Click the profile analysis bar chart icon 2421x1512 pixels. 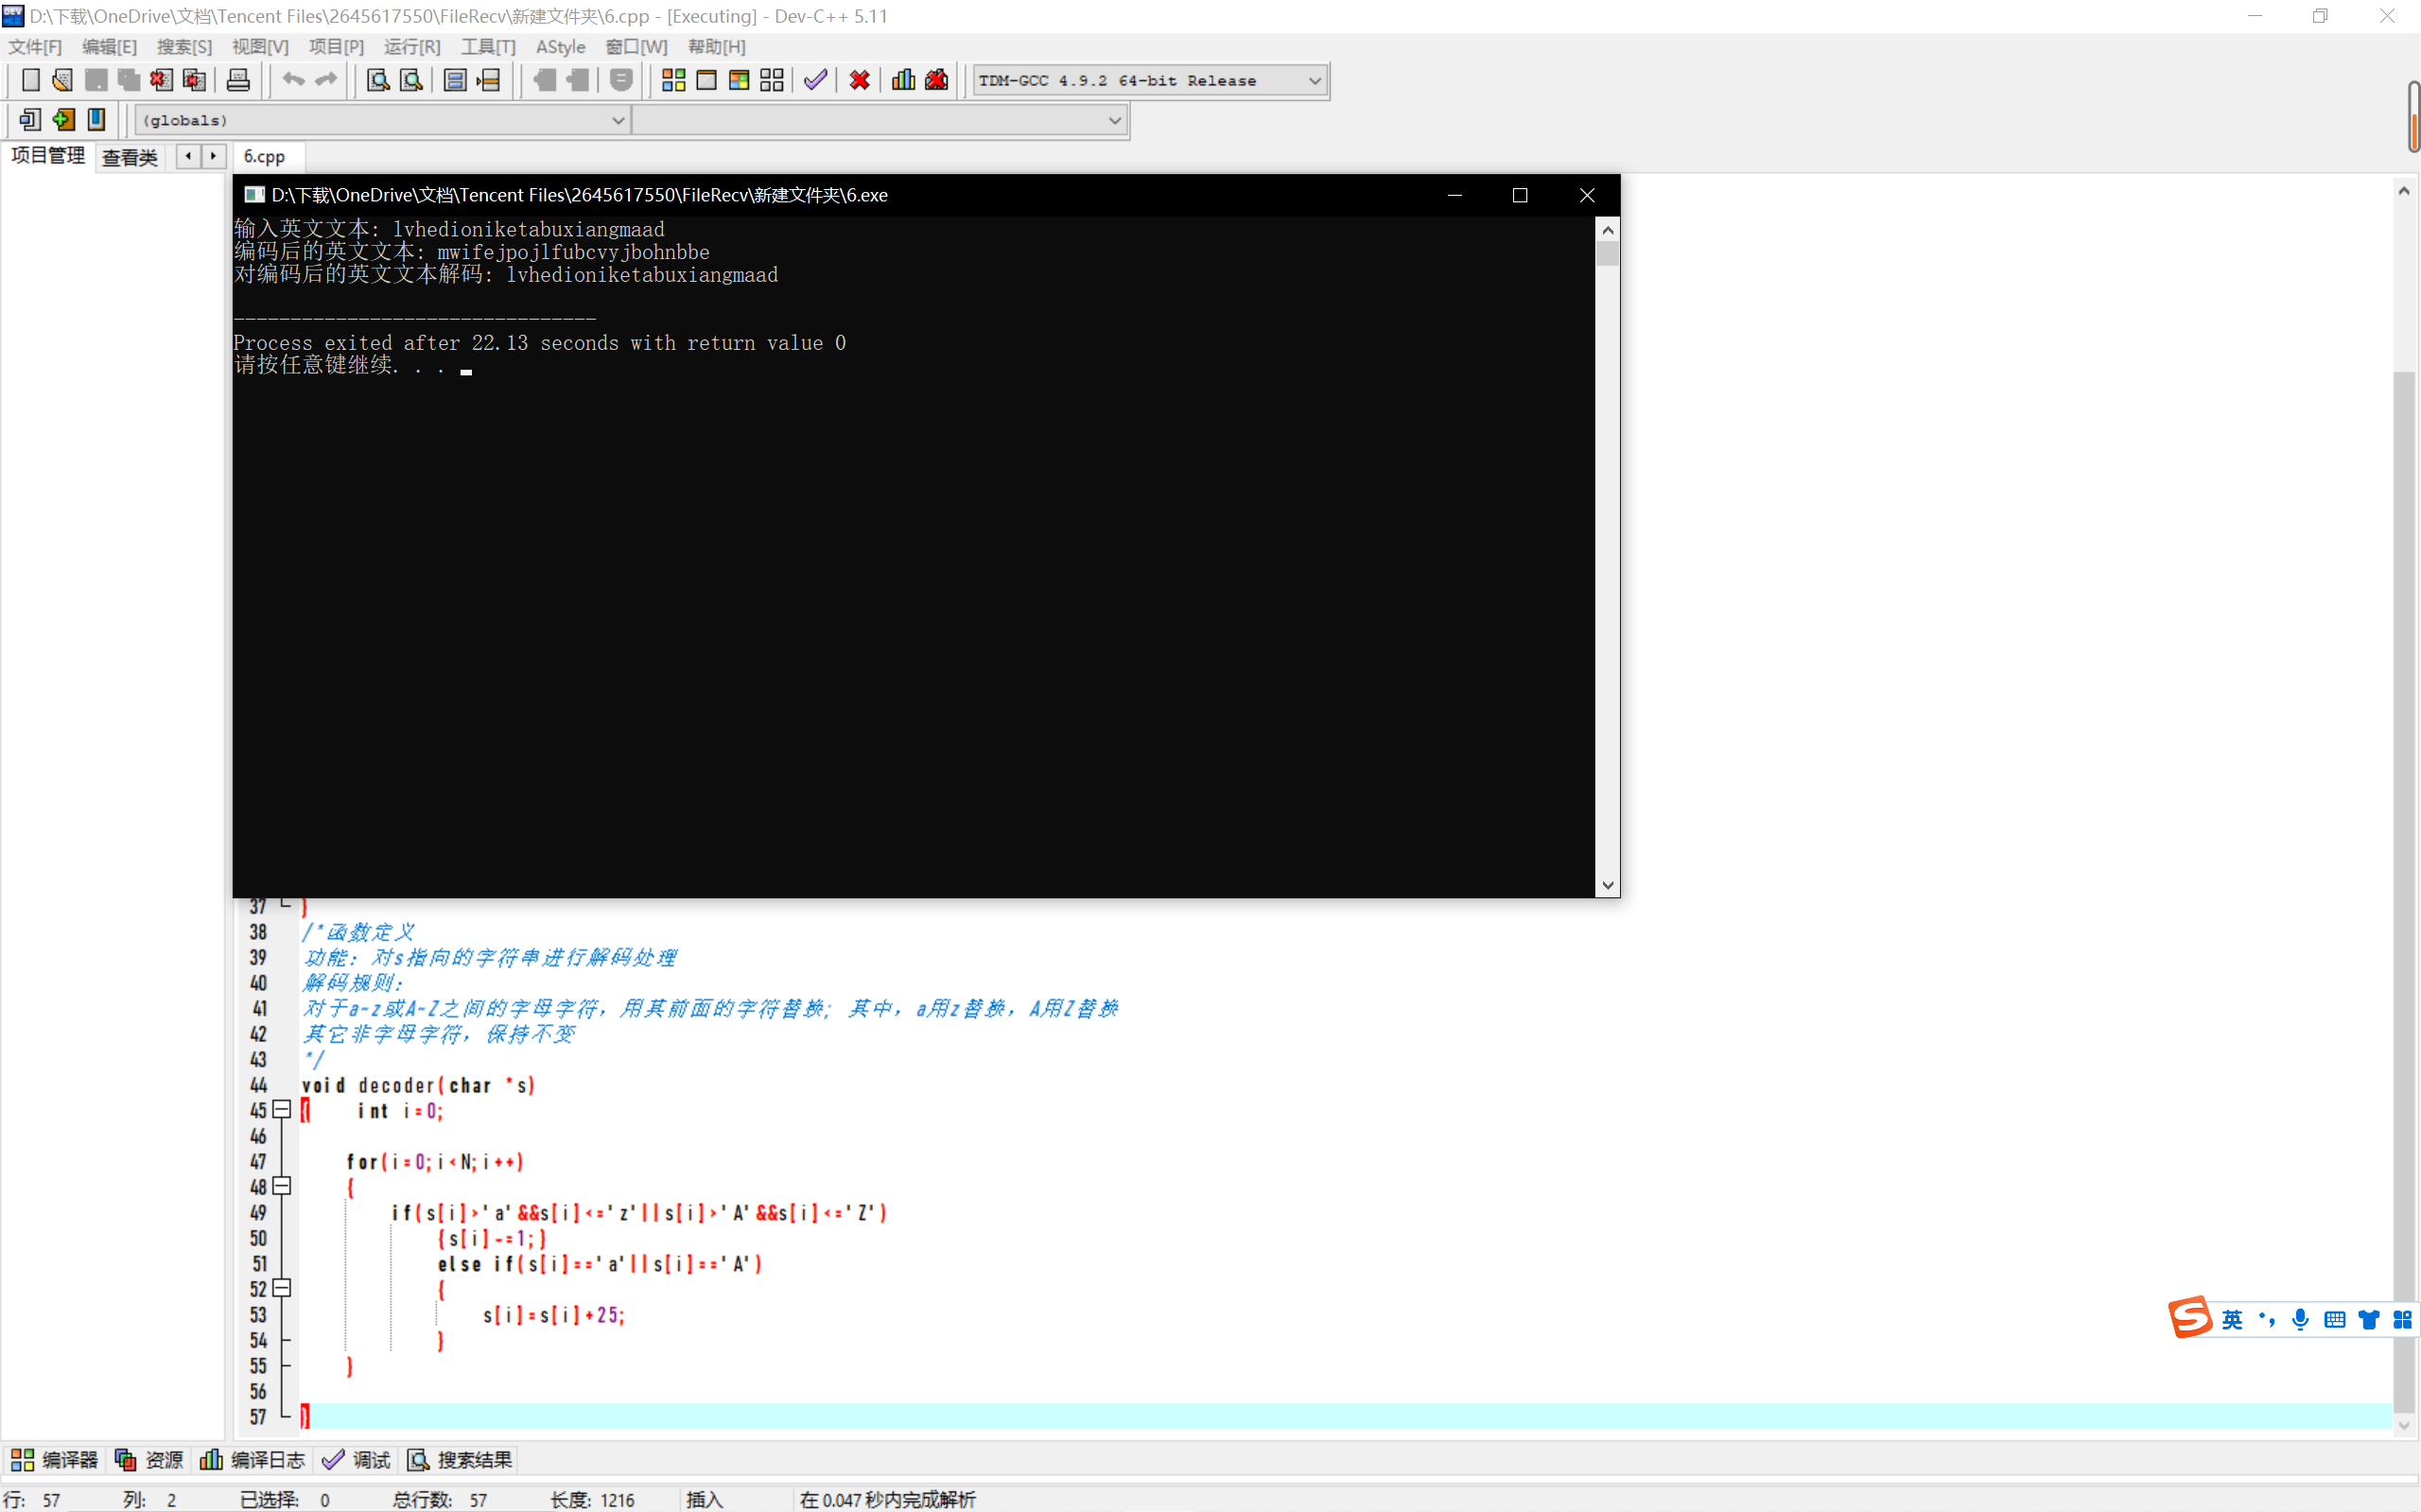click(x=903, y=80)
